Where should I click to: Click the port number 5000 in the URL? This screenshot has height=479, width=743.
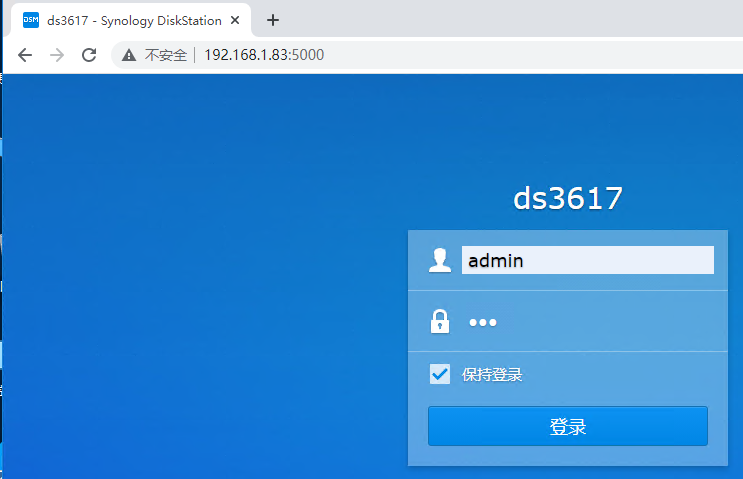[308, 55]
